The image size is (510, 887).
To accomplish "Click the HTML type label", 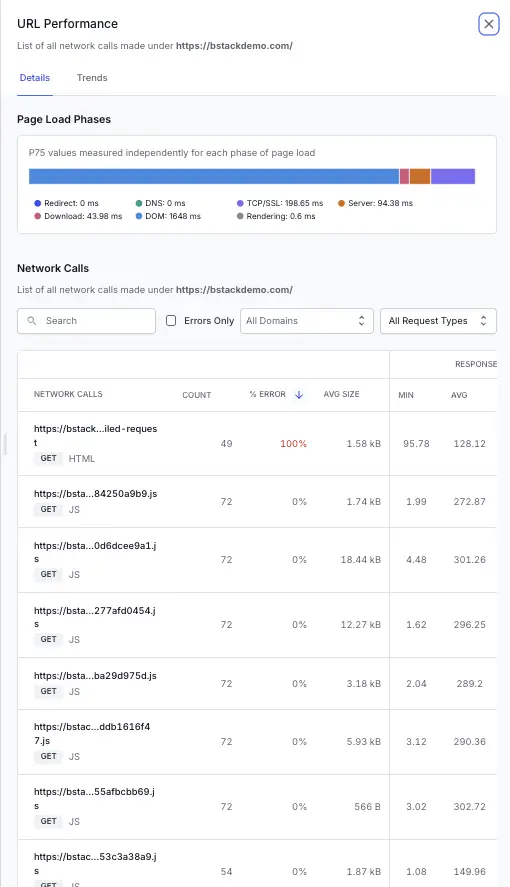I will (82, 459).
